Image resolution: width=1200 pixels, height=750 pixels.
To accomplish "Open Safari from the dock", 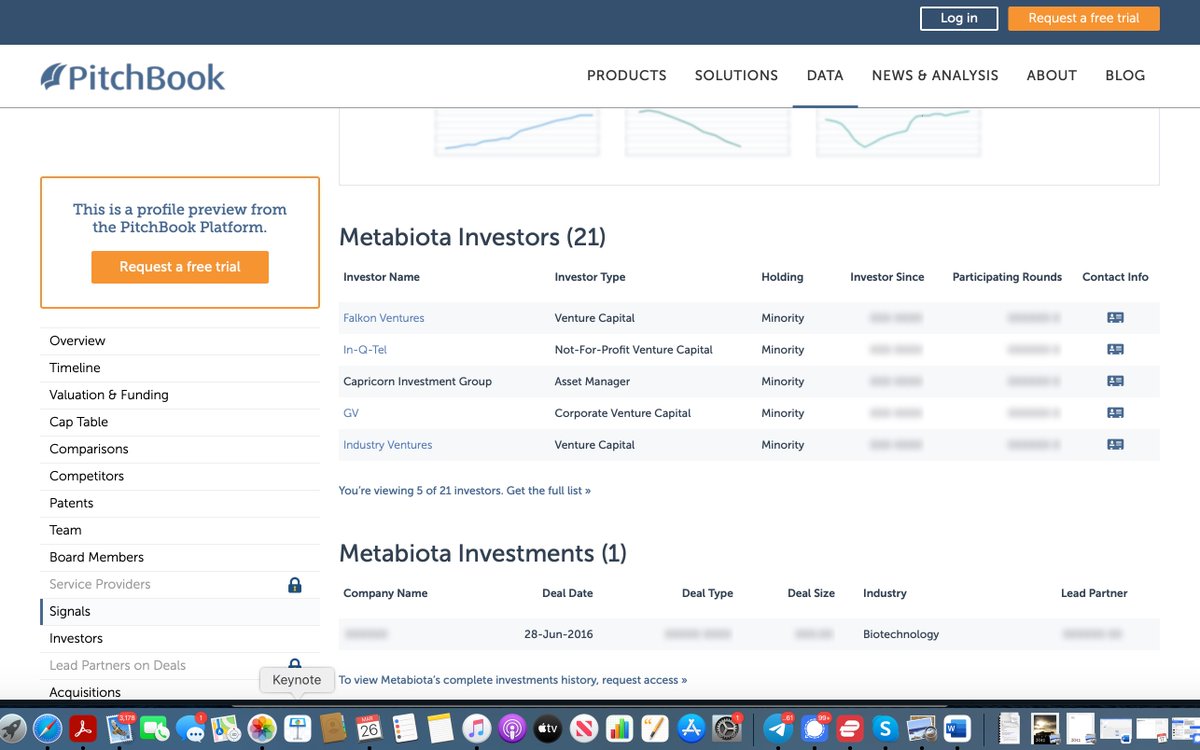I will [x=47, y=728].
